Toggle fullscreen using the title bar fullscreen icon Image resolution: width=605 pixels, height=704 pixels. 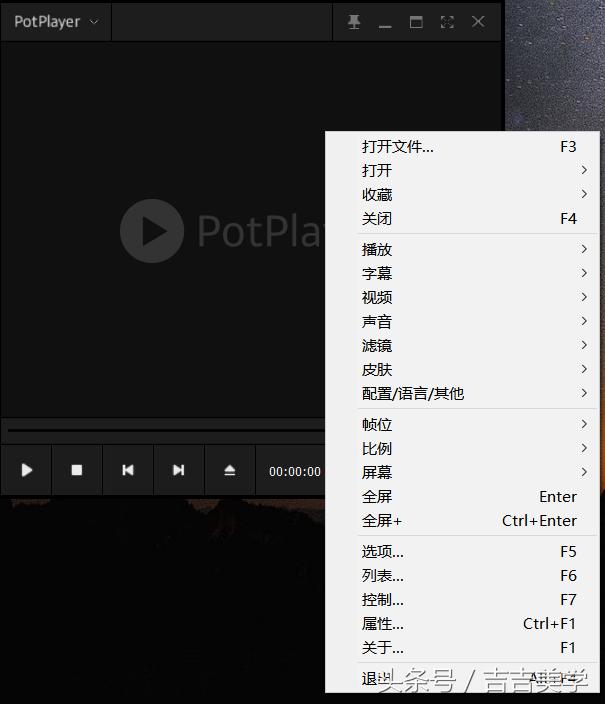tap(447, 22)
